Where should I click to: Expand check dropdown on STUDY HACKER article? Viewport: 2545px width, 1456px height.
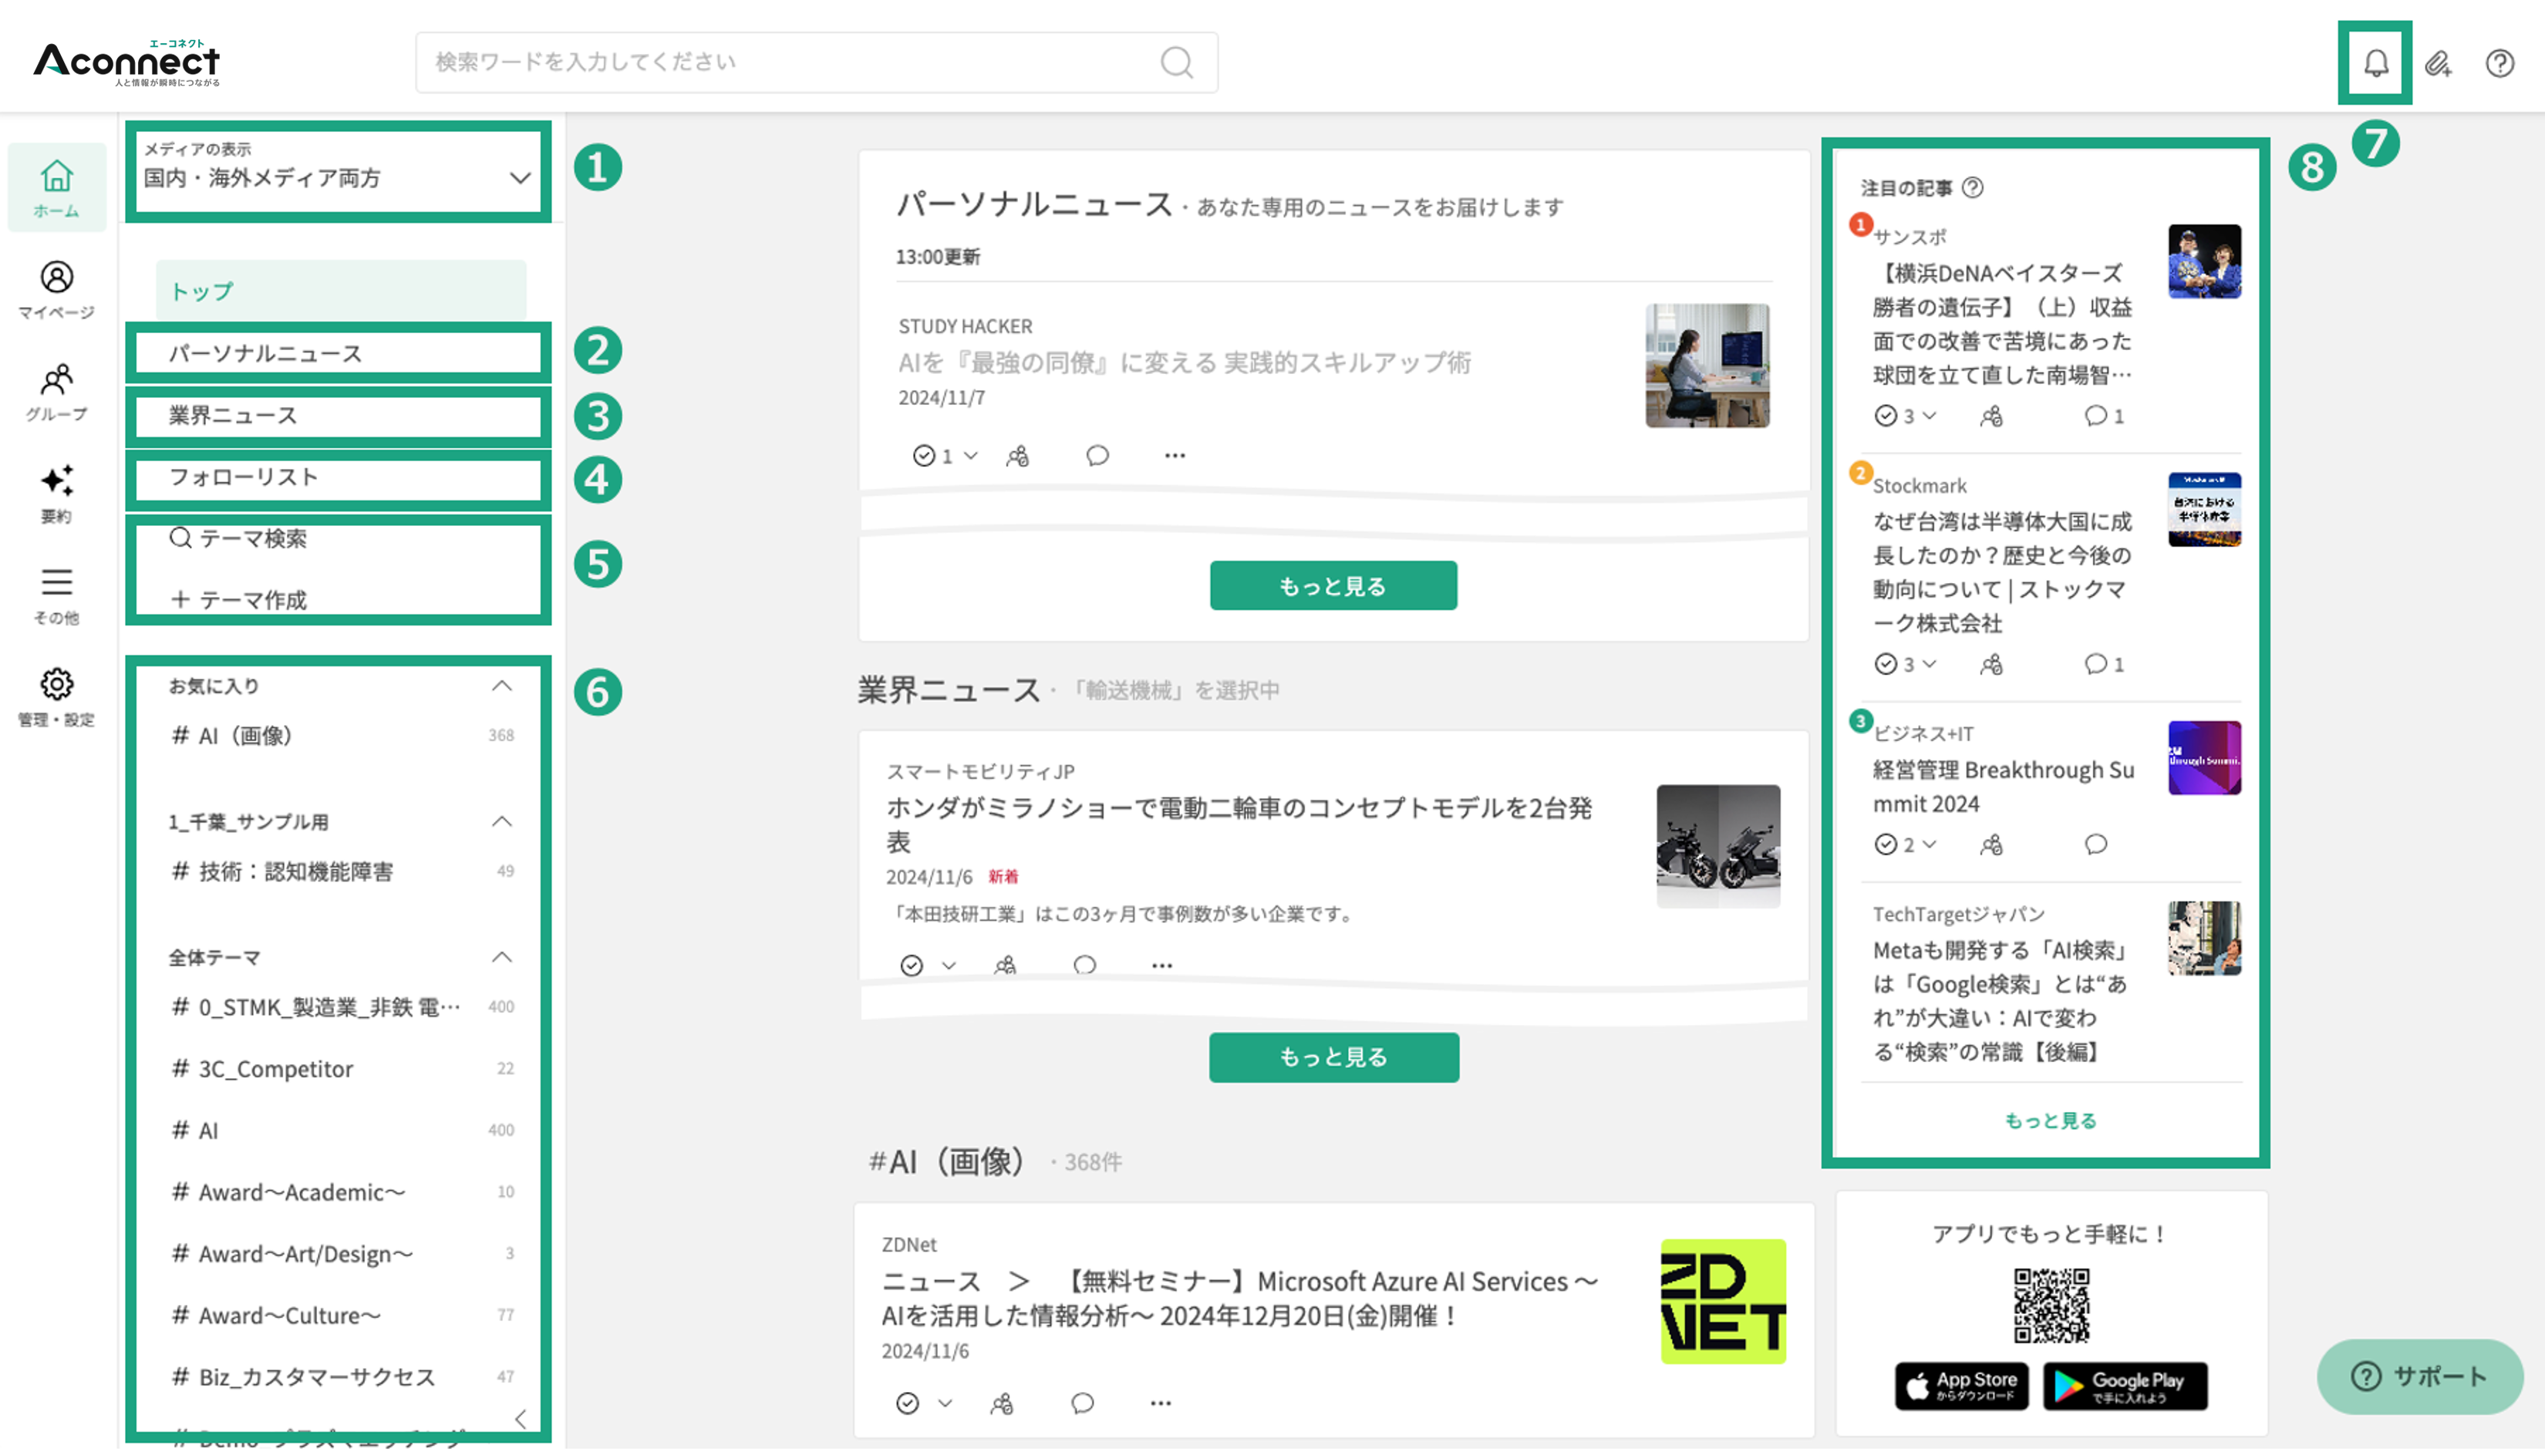tap(970, 456)
